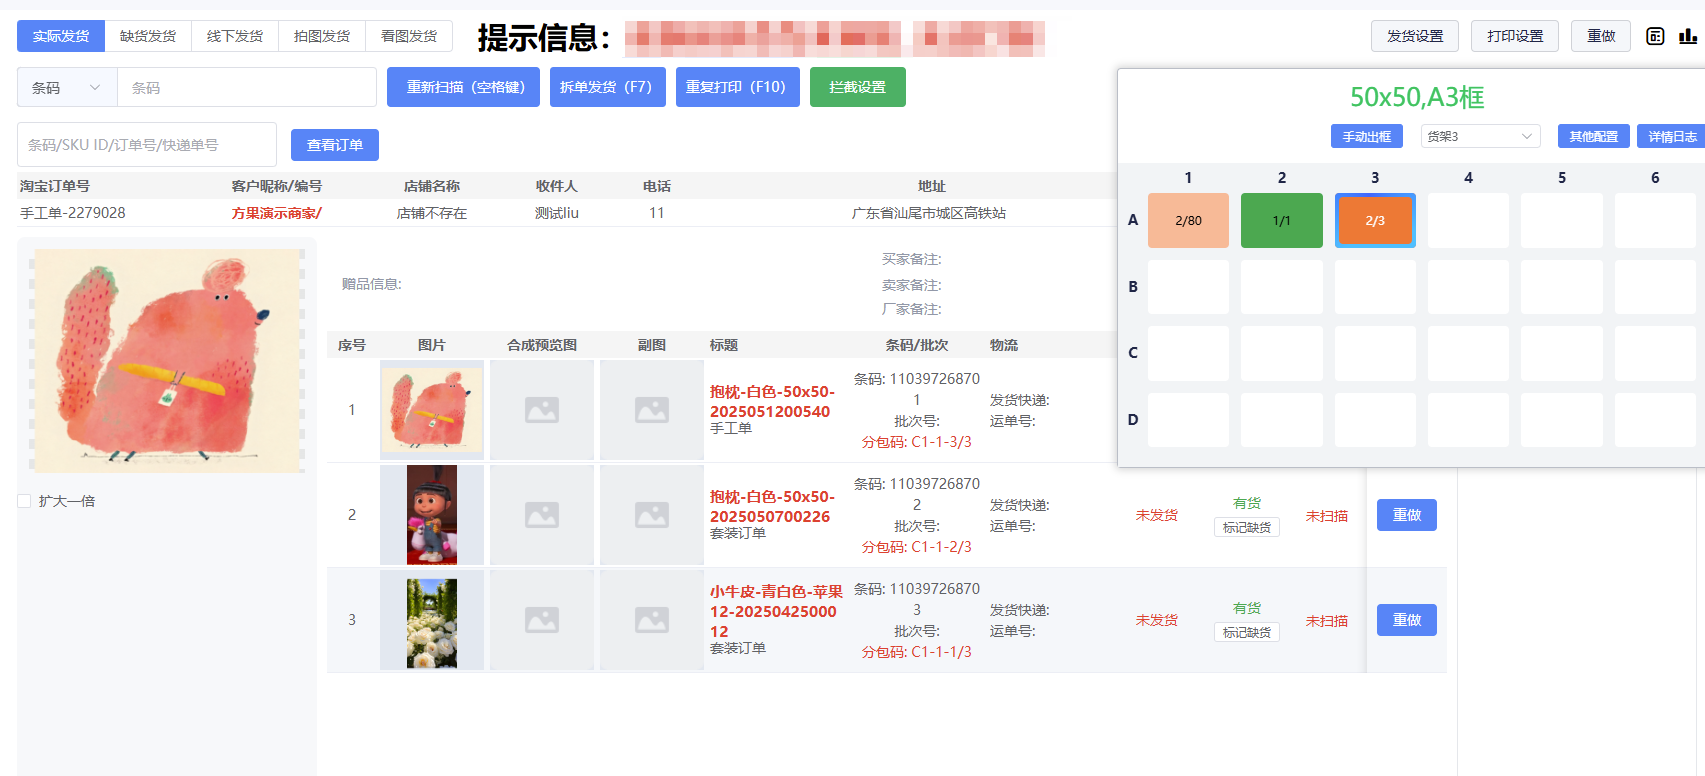Click the 手动出框 button
The height and width of the screenshot is (776, 1705).
click(1366, 136)
